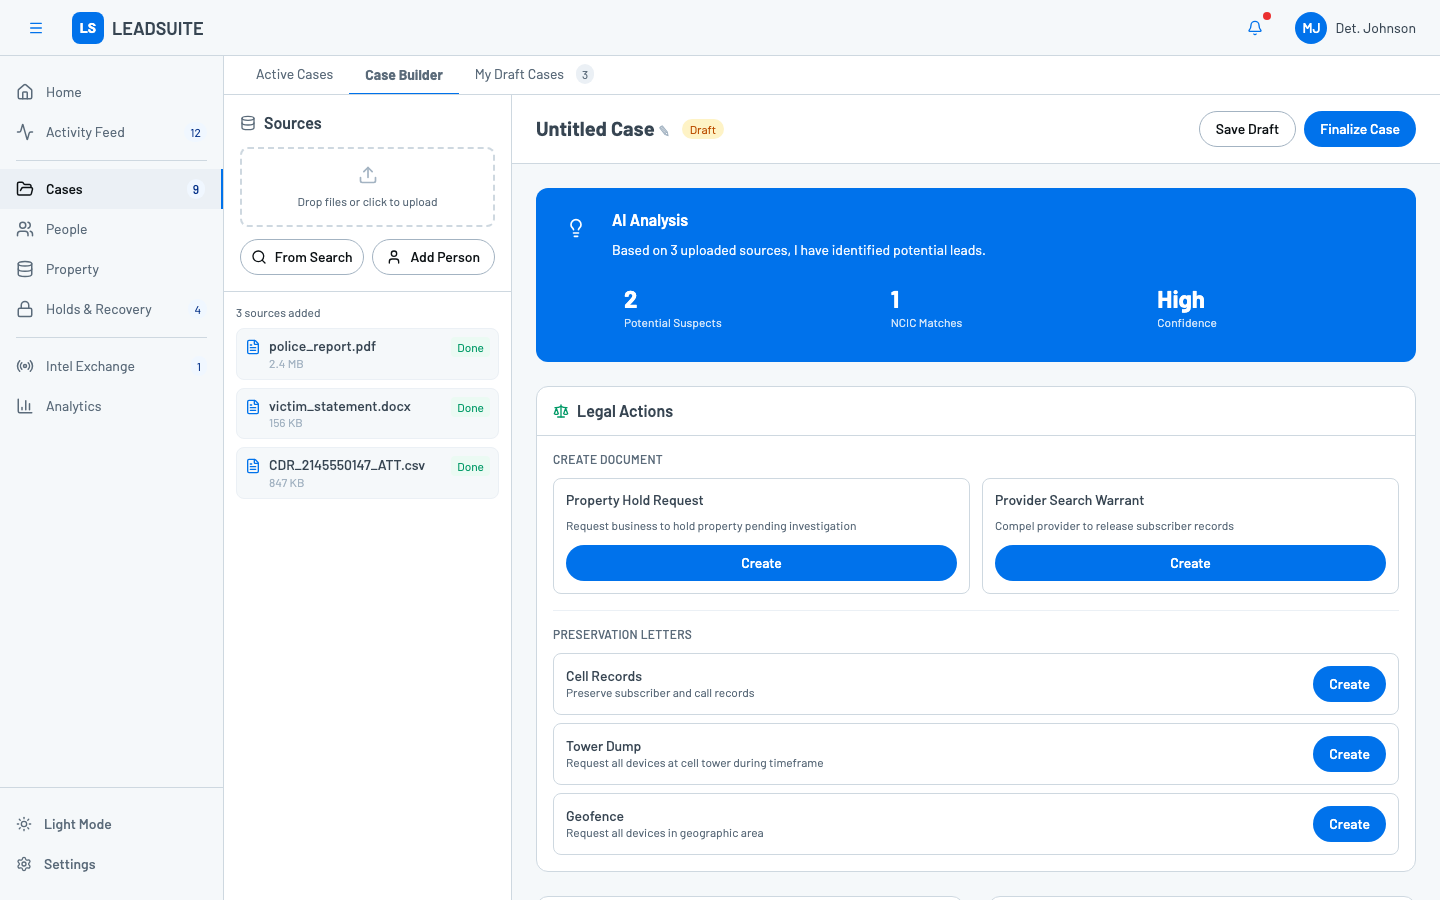Click Finalize Case
The image size is (1440, 900).
1359,129
